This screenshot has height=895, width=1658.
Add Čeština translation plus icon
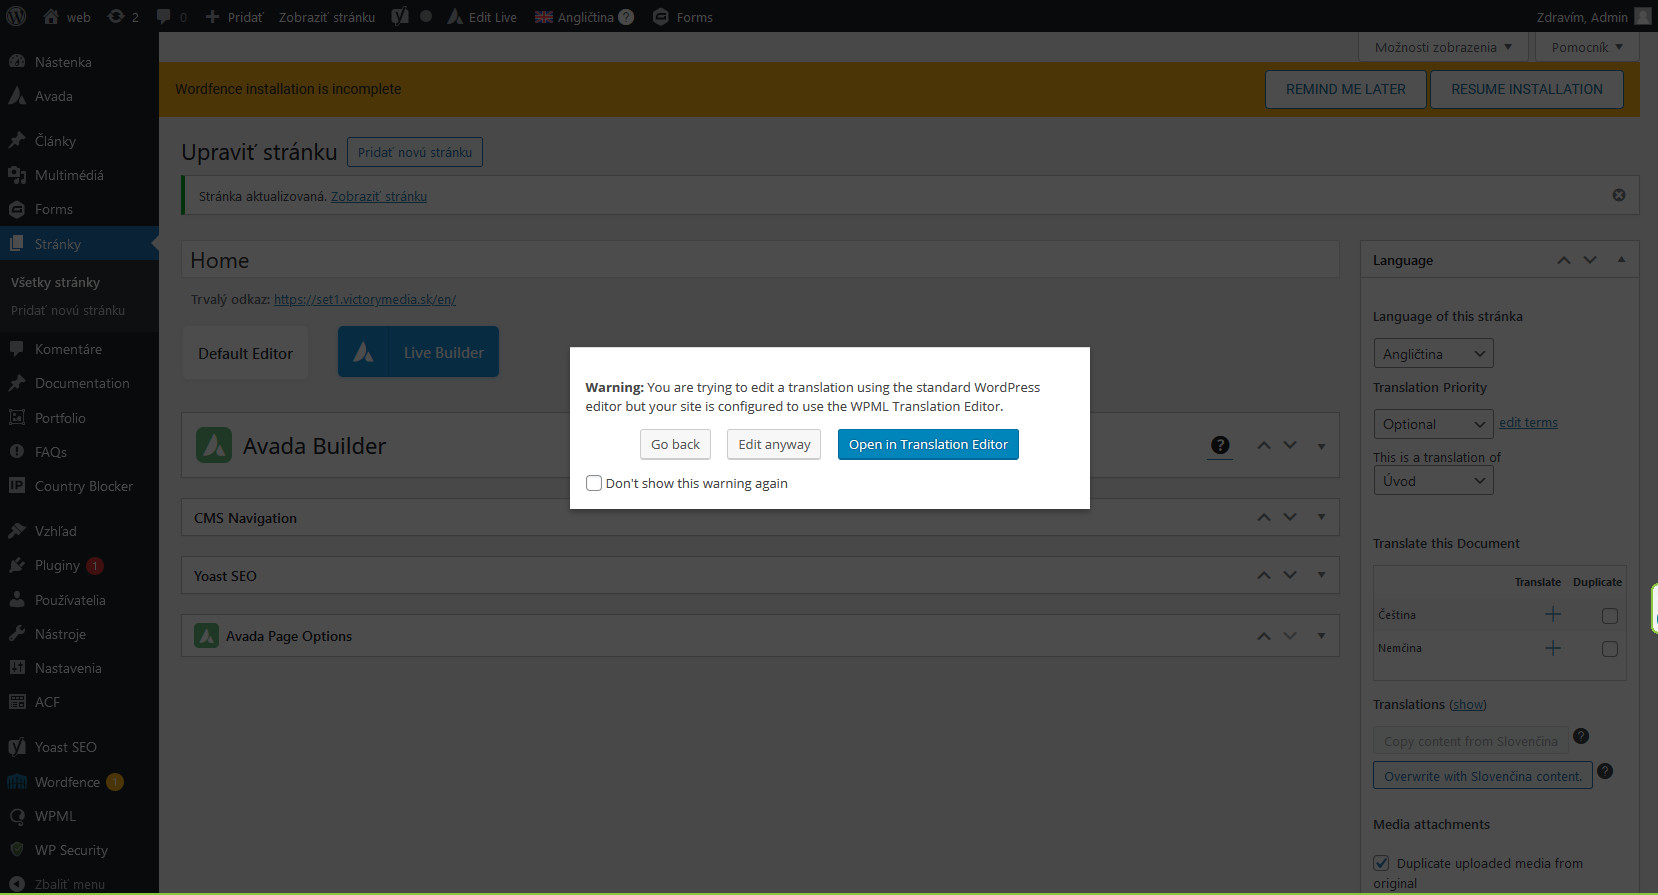point(1553,614)
